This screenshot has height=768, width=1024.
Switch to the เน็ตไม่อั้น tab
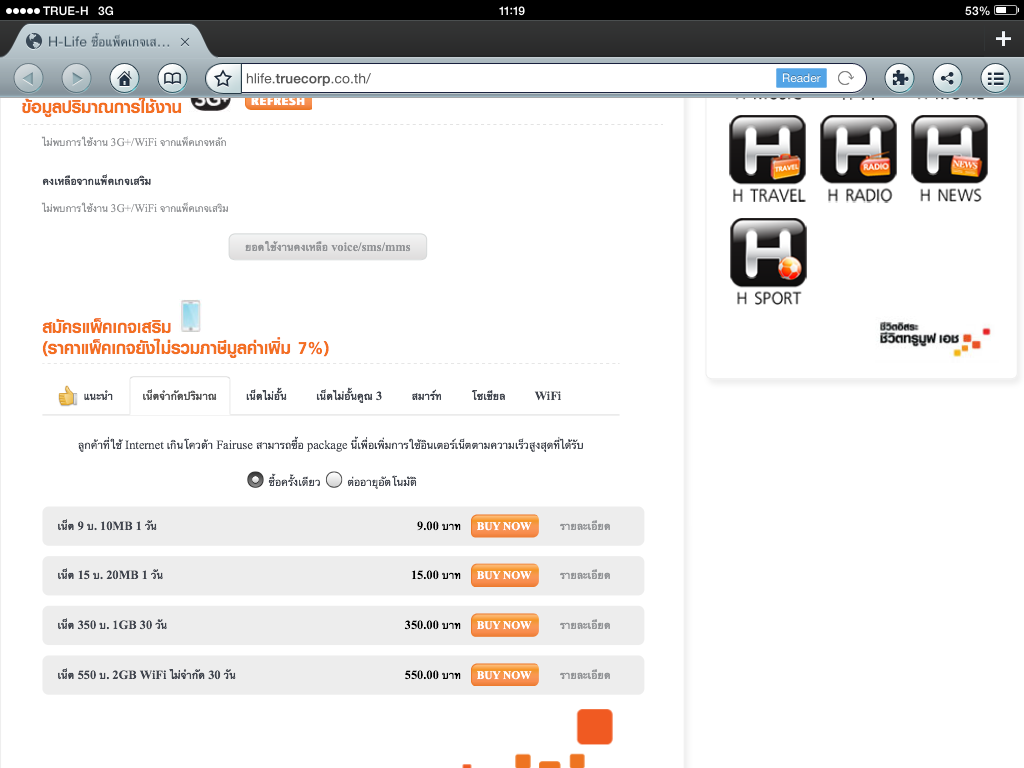pyautogui.click(x=266, y=396)
